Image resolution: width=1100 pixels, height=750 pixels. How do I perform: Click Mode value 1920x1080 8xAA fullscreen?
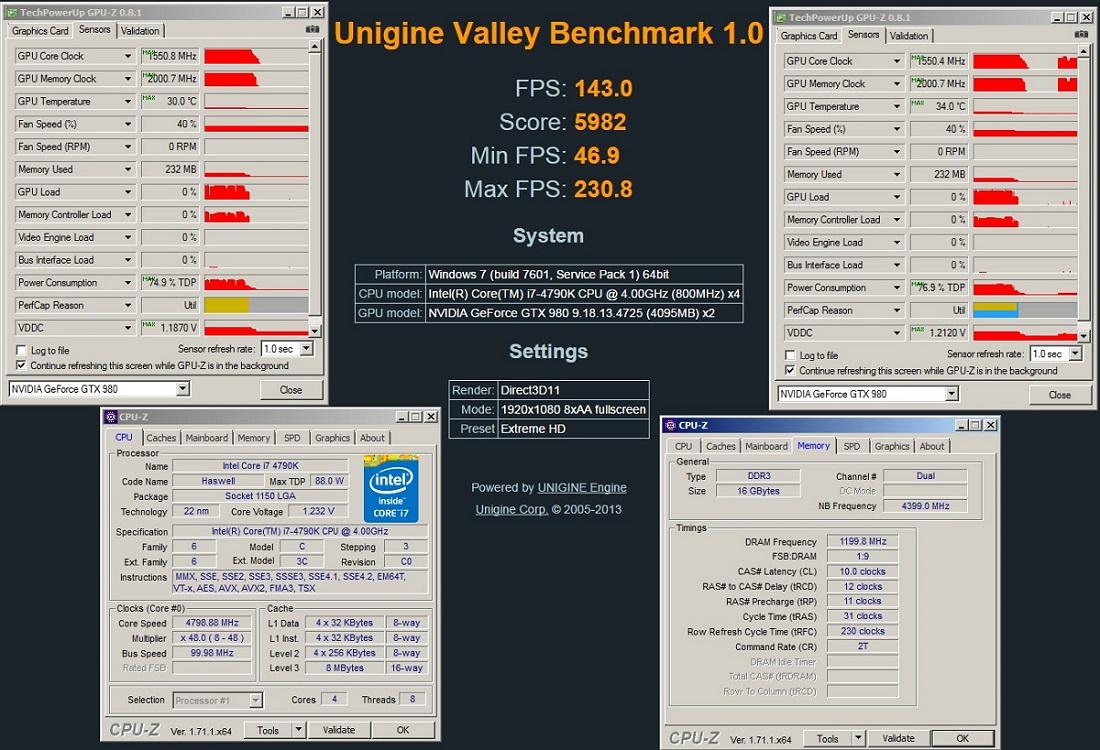(x=573, y=410)
